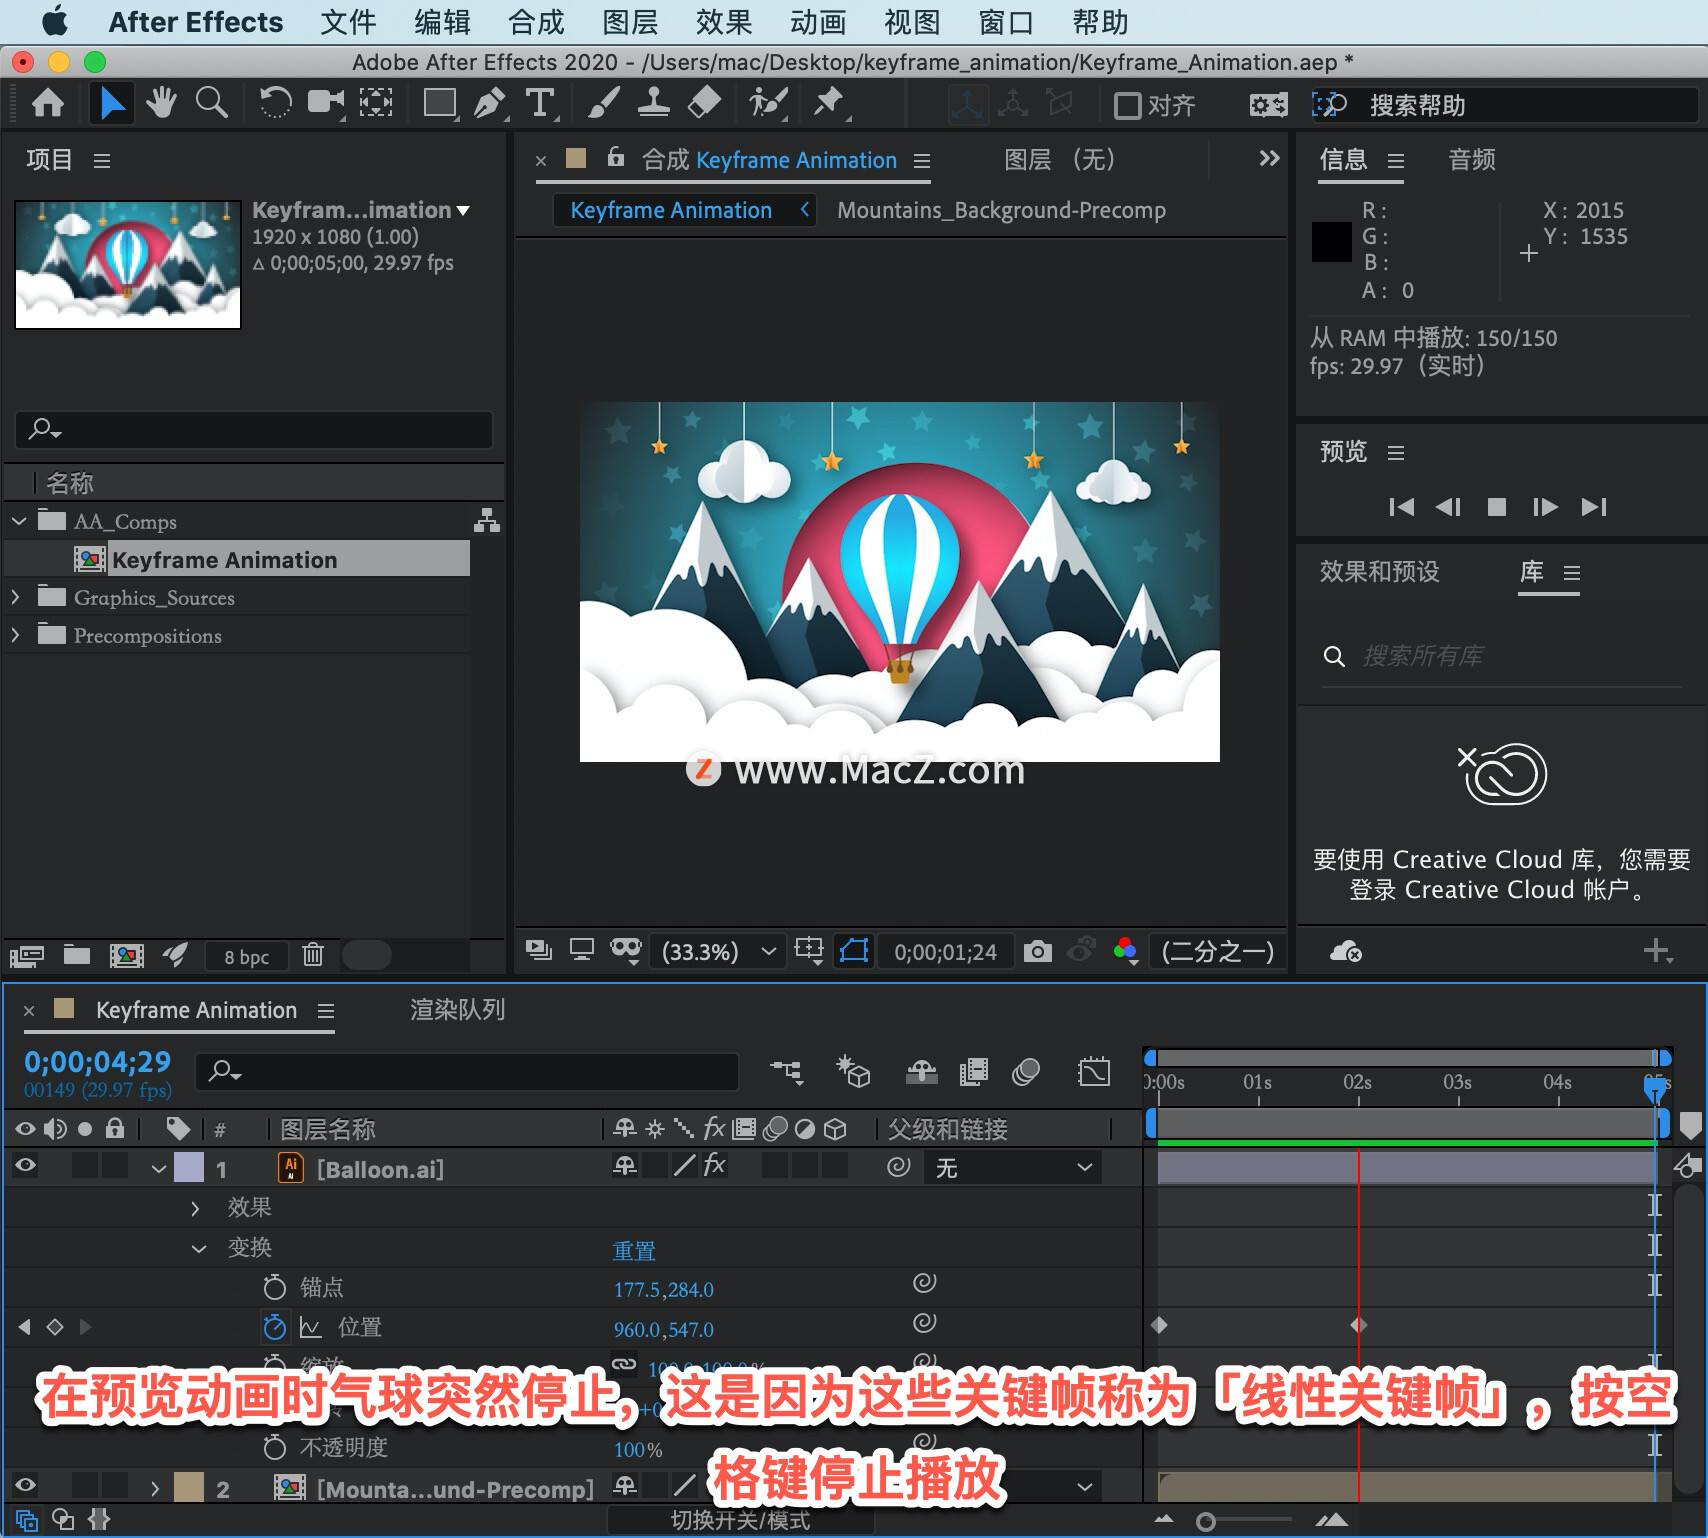
Task: Click the project composition thumbnail
Action: pyautogui.click(x=128, y=264)
